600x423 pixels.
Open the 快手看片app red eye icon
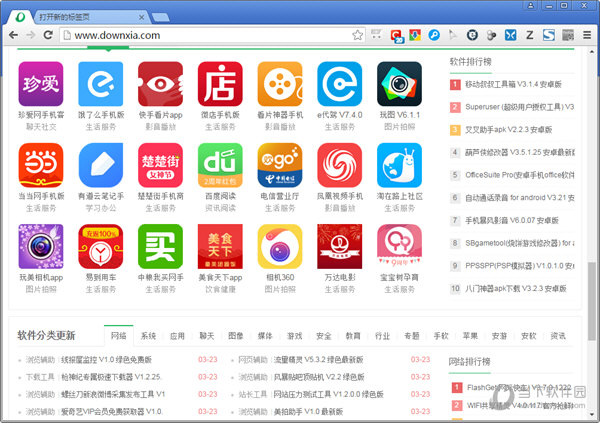pyautogui.click(x=160, y=84)
